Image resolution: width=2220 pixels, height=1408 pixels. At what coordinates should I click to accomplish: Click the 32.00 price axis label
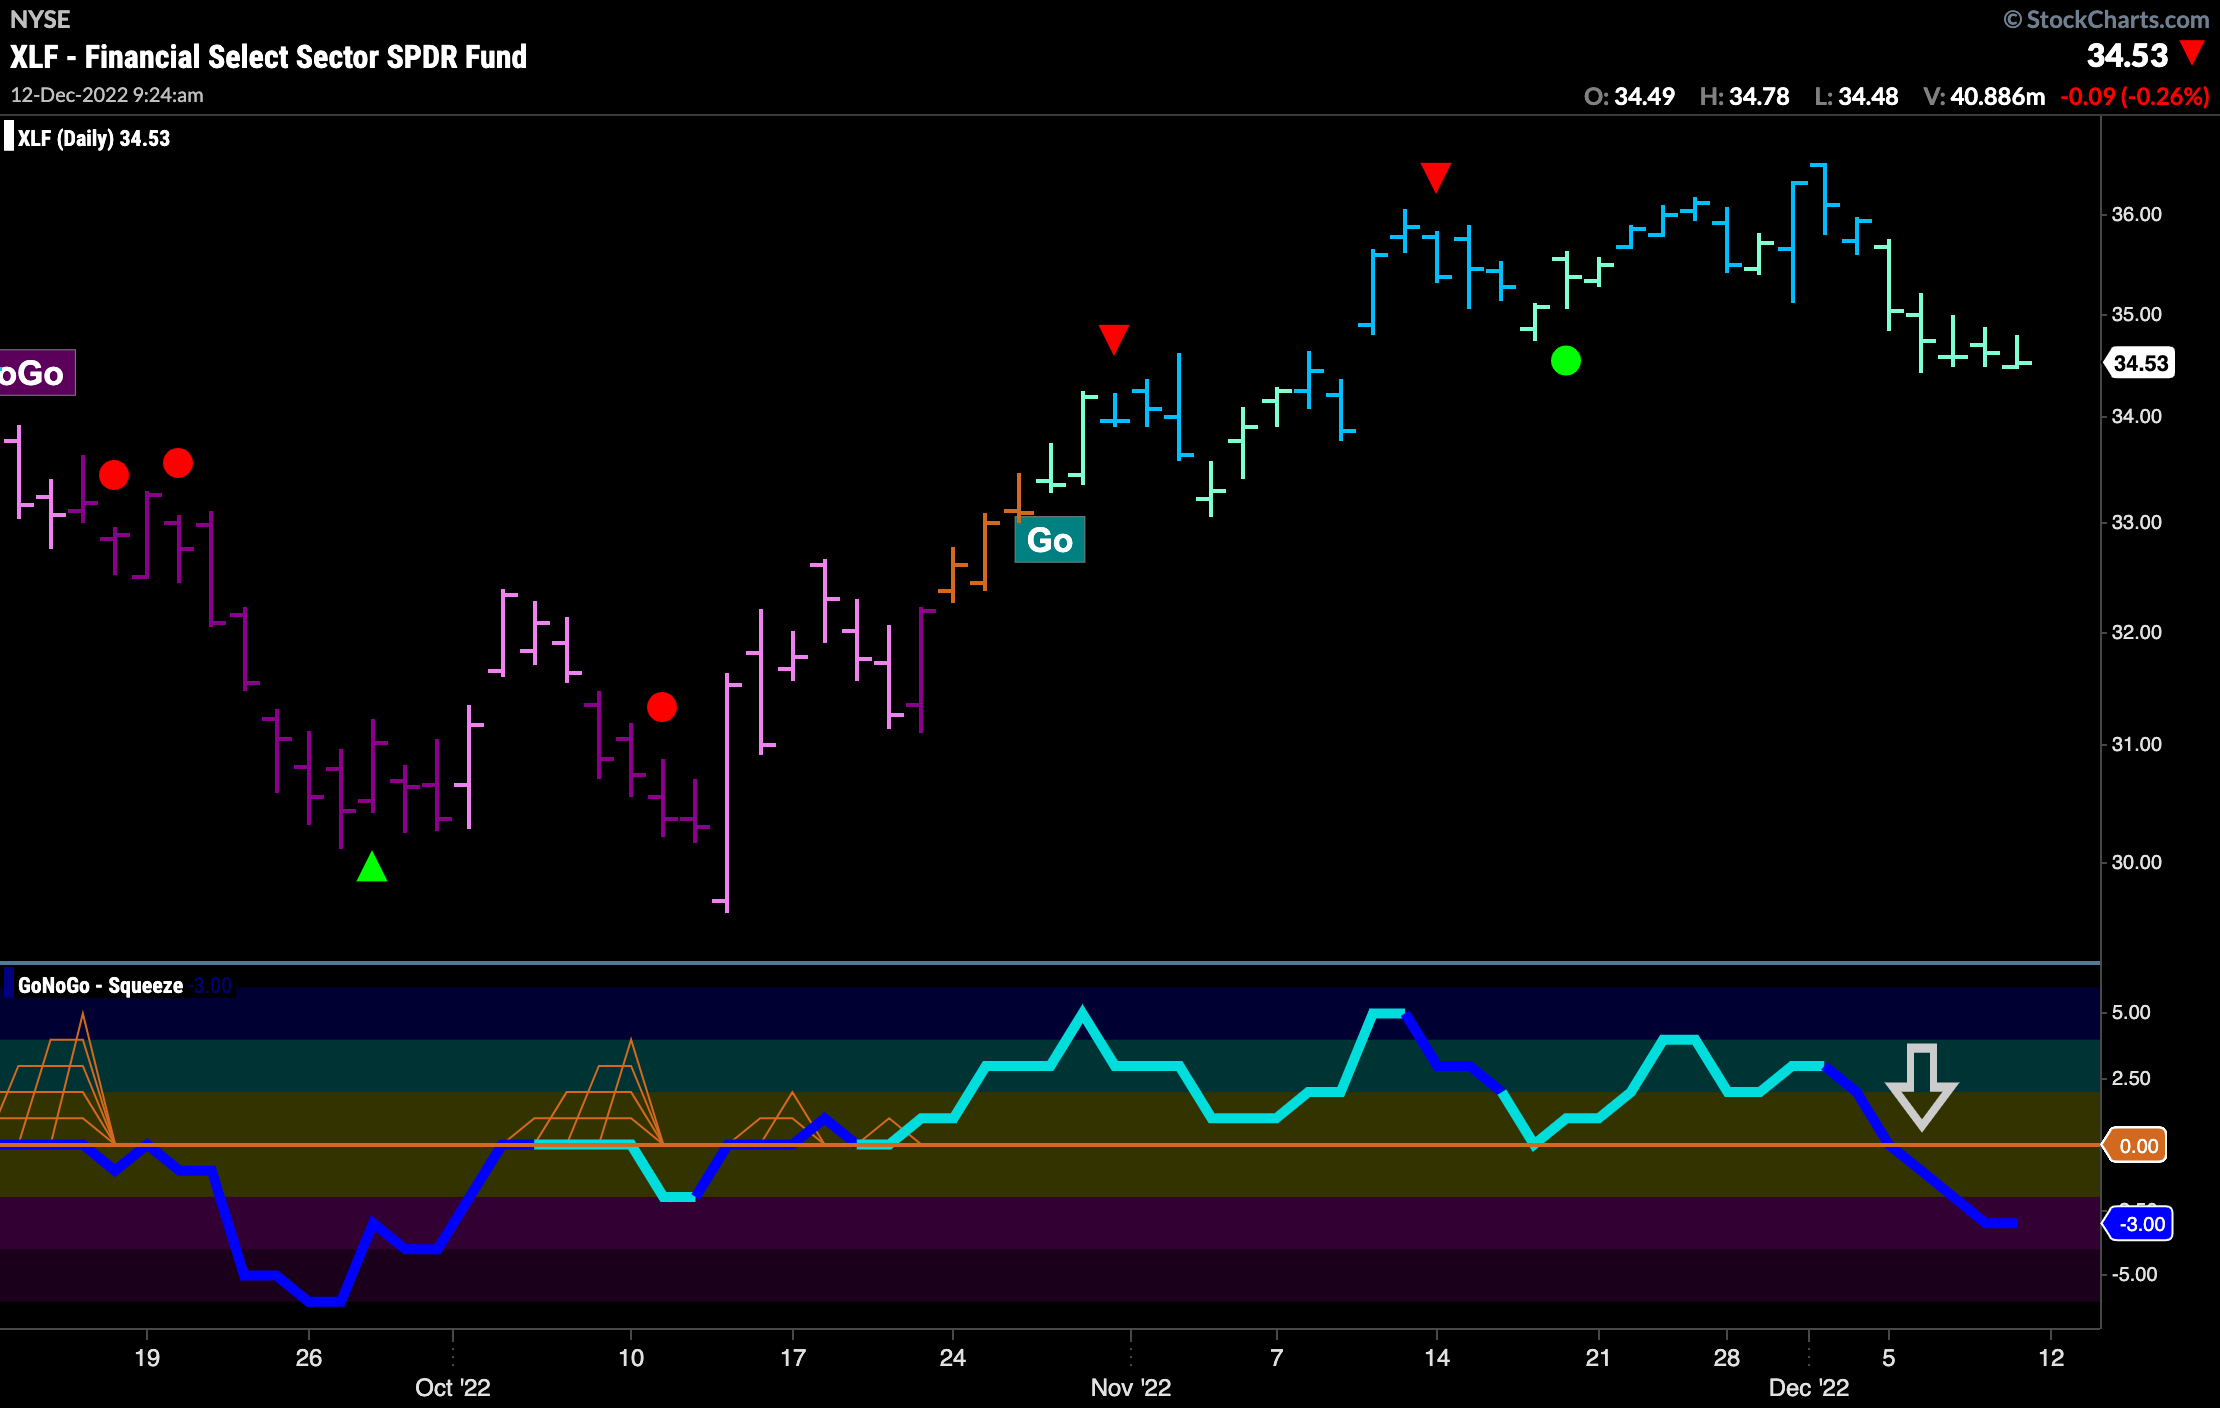point(2136,632)
